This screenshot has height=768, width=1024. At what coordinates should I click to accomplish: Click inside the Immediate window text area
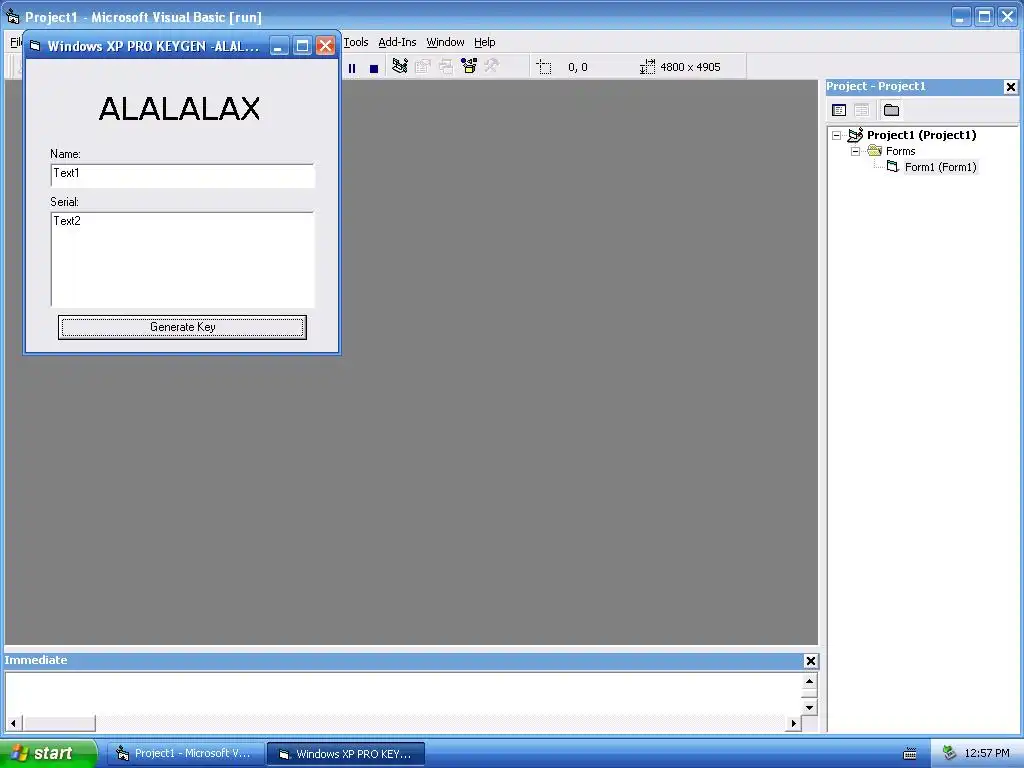pos(404,694)
